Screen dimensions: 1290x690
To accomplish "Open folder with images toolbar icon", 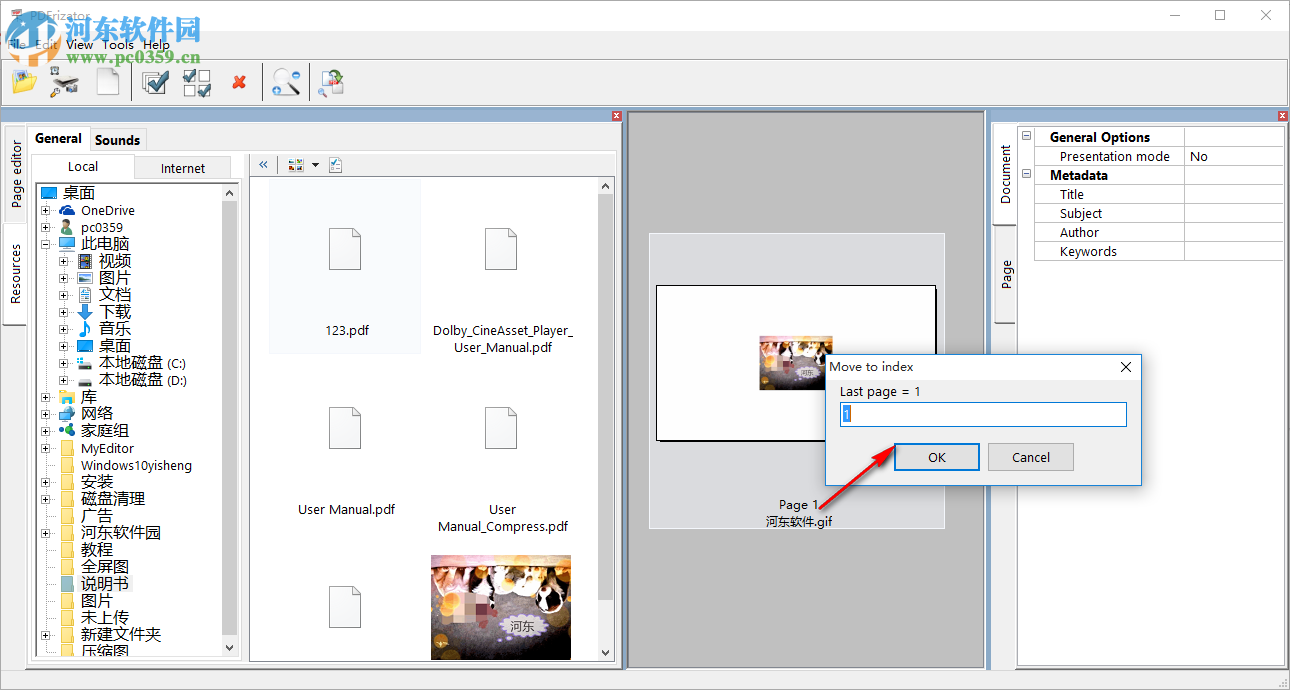I will [x=24, y=82].
